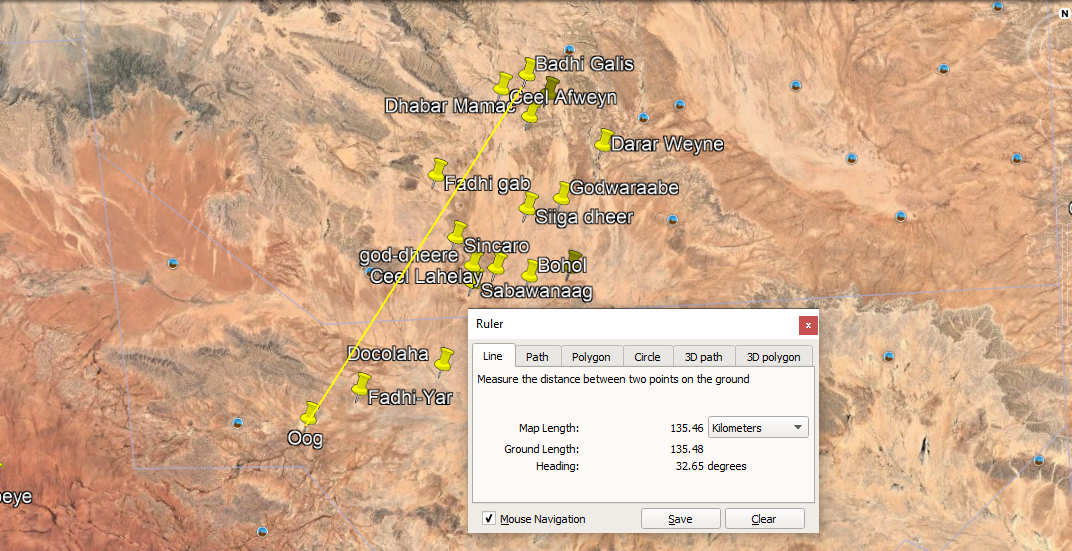
Task: Select the Darar Weyne pushpin marker
Action: coord(604,140)
